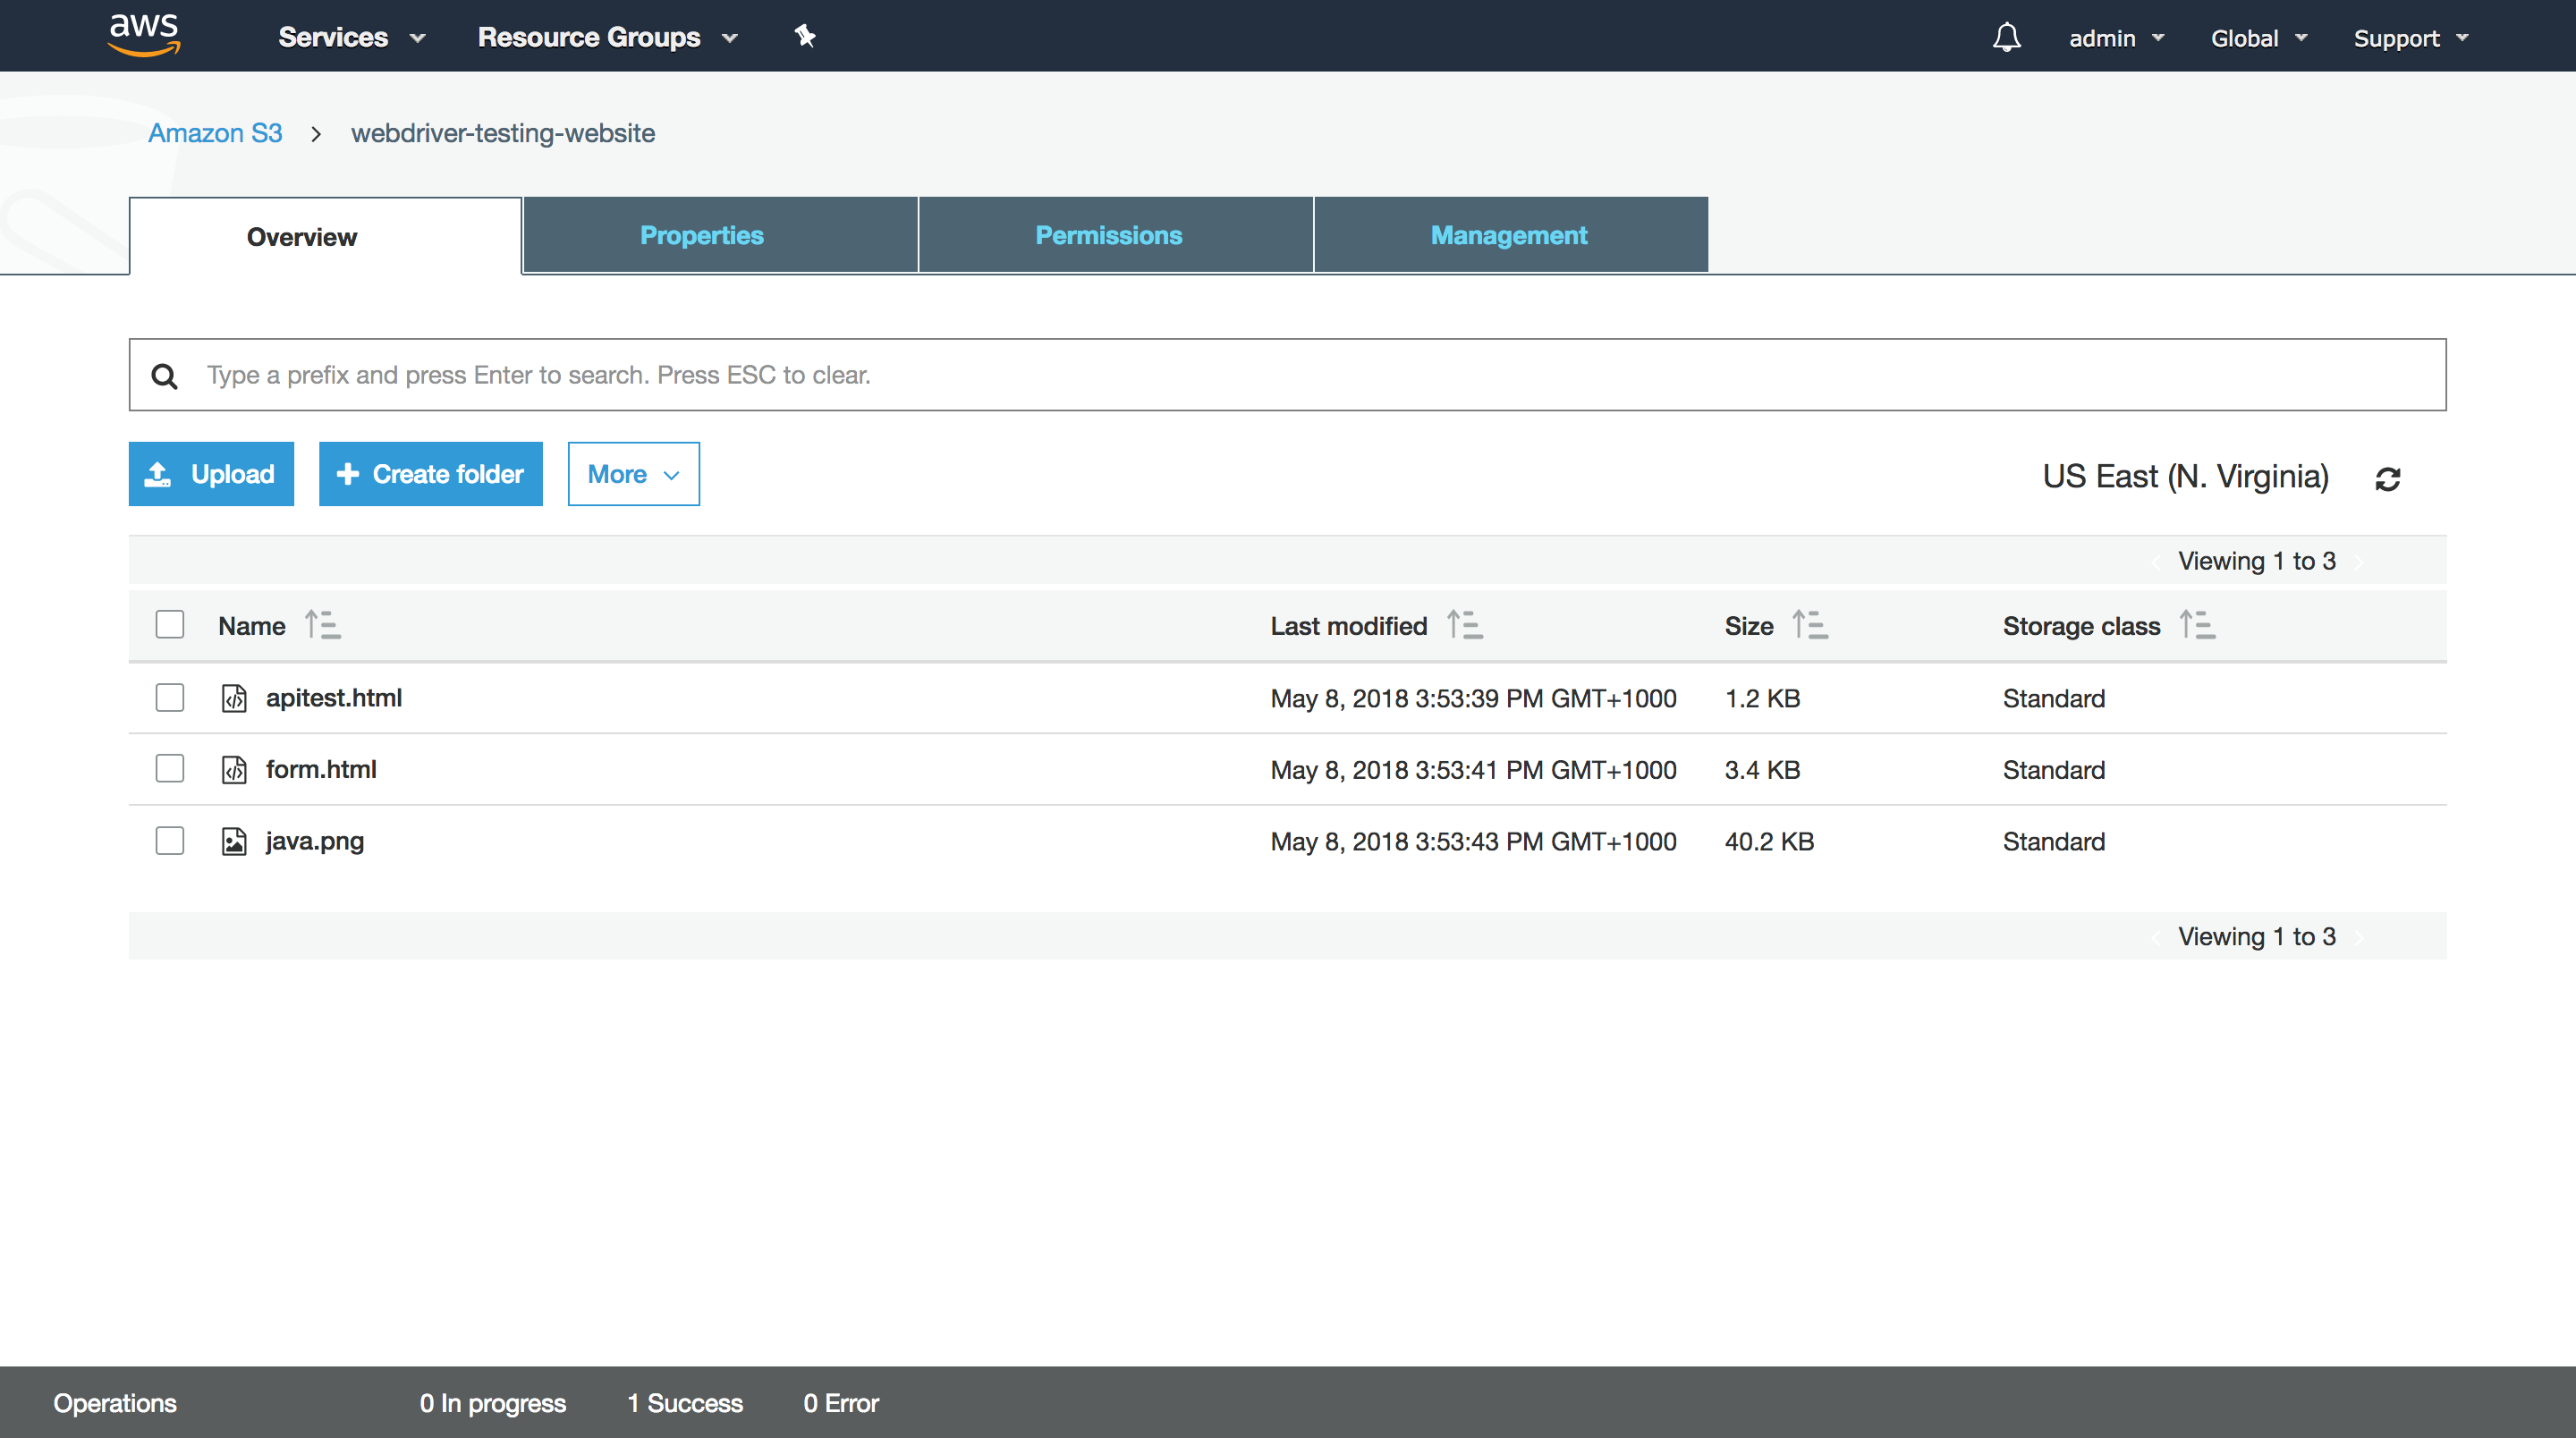Screen dimensions: 2576x1438
Task: Sort by the Last modified column icon
Action: click(x=1464, y=625)
